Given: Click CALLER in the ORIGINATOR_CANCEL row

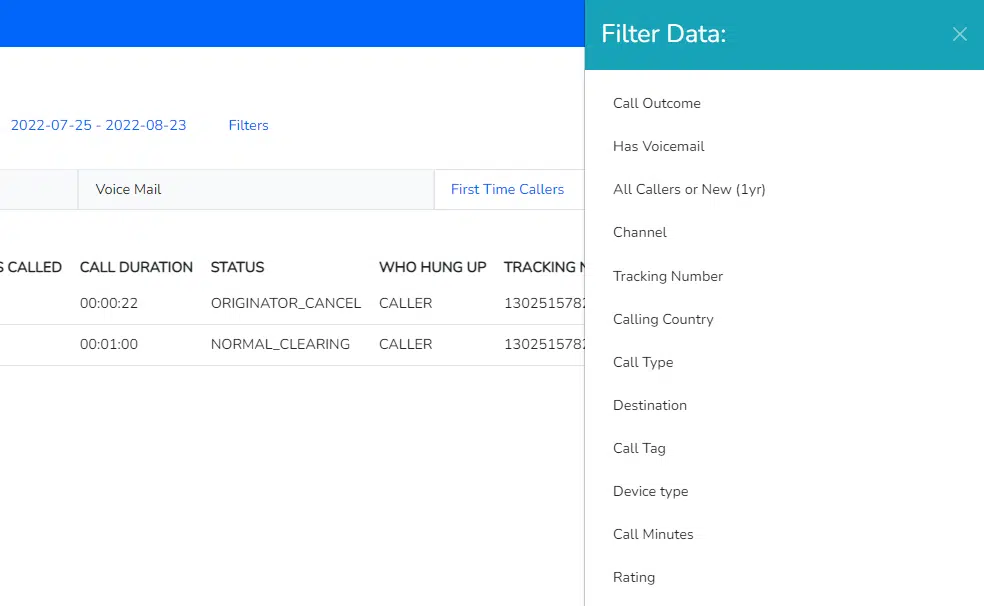Looking at the screenshot, I should [405, 304].
